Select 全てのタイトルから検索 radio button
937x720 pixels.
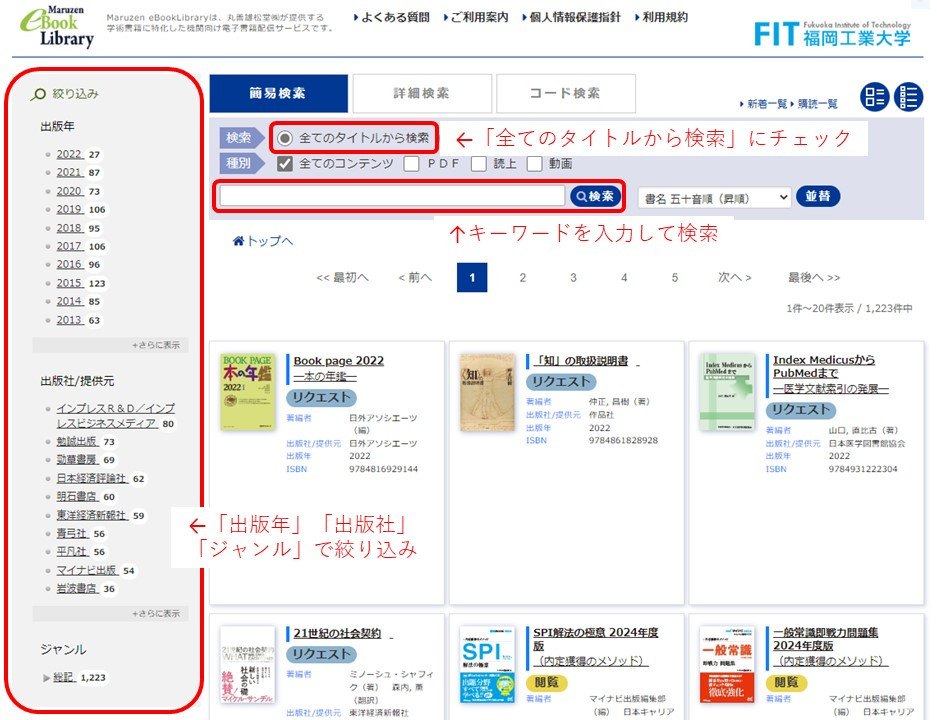tap(286, 138)
